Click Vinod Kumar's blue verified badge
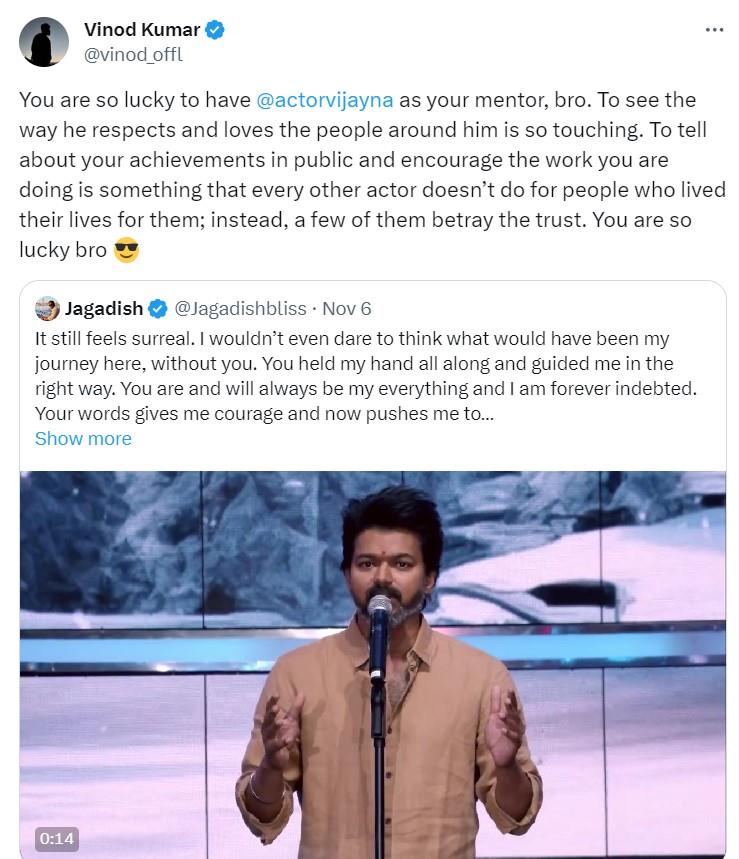Image resolution: width=739 pixels, height=859 pixels. coord(212,29)
